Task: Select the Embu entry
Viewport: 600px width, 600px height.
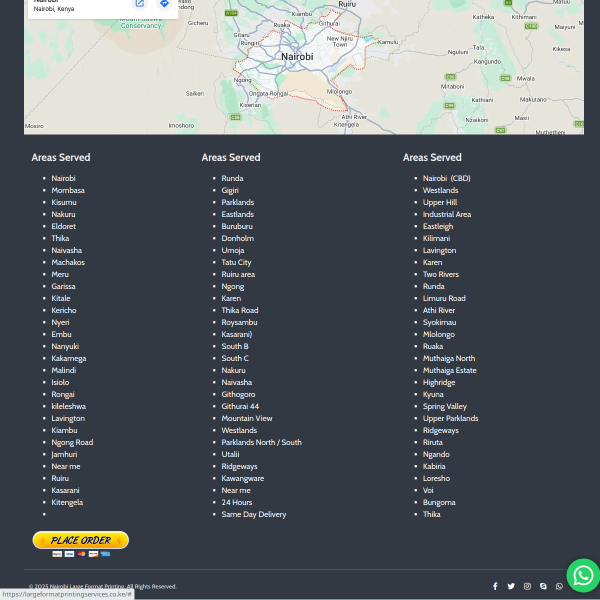Action: pos(62,334)
